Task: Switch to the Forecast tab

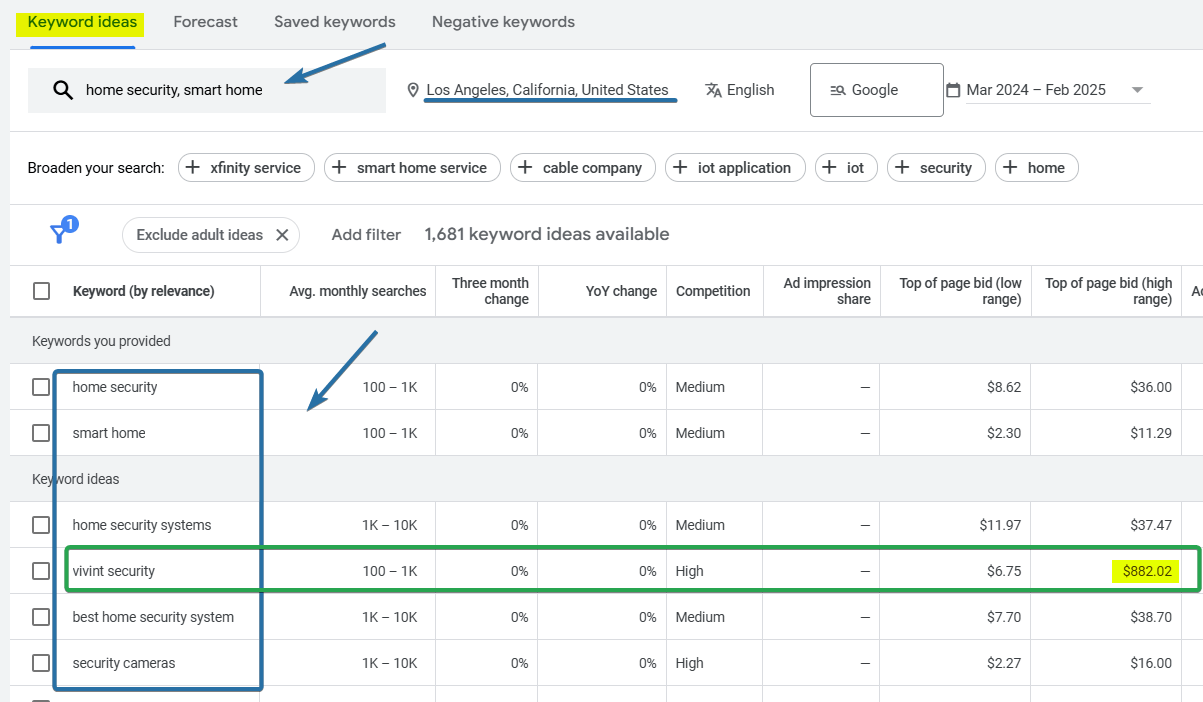Action: pos(205,21)
